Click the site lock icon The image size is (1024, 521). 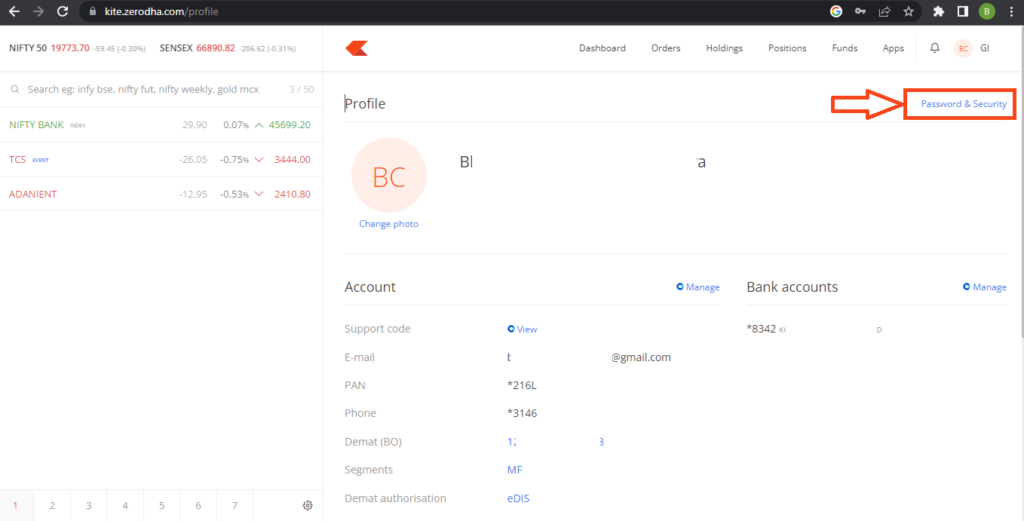92,12
